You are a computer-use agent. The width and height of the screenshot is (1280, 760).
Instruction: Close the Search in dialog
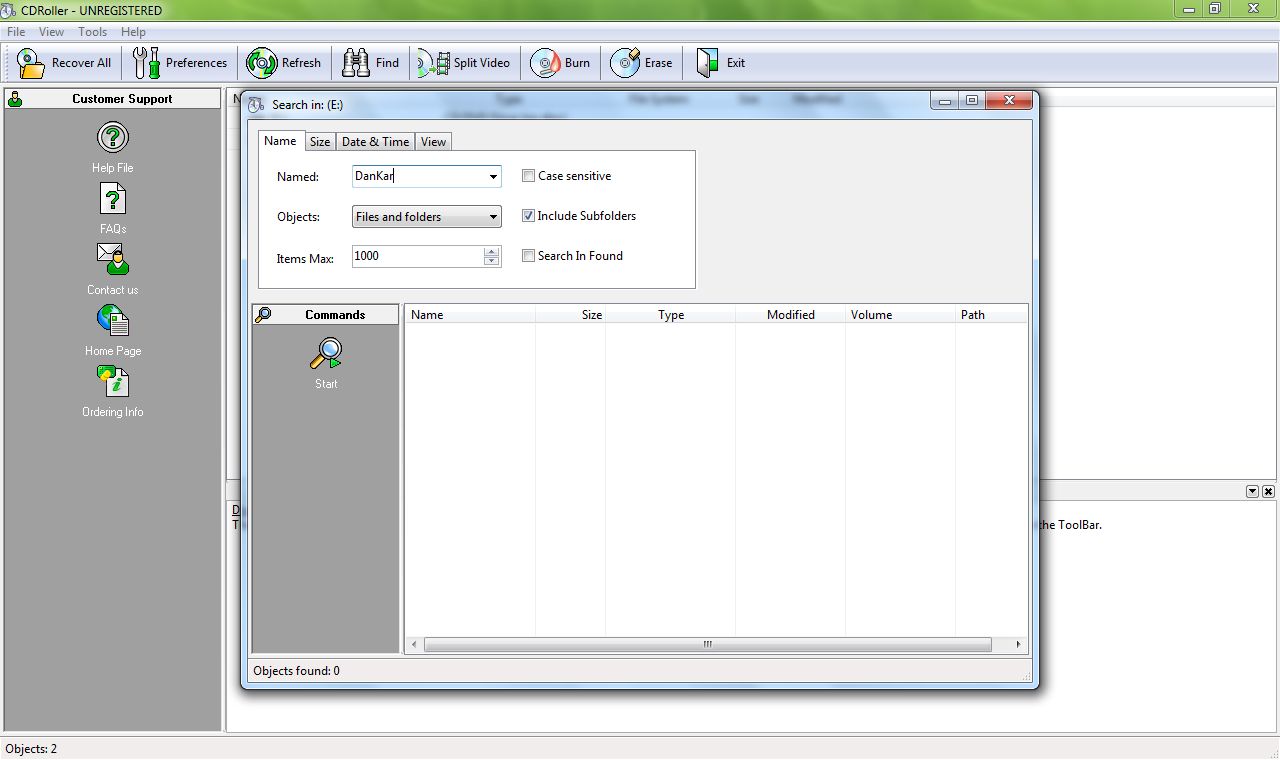tap(1008, 100)
